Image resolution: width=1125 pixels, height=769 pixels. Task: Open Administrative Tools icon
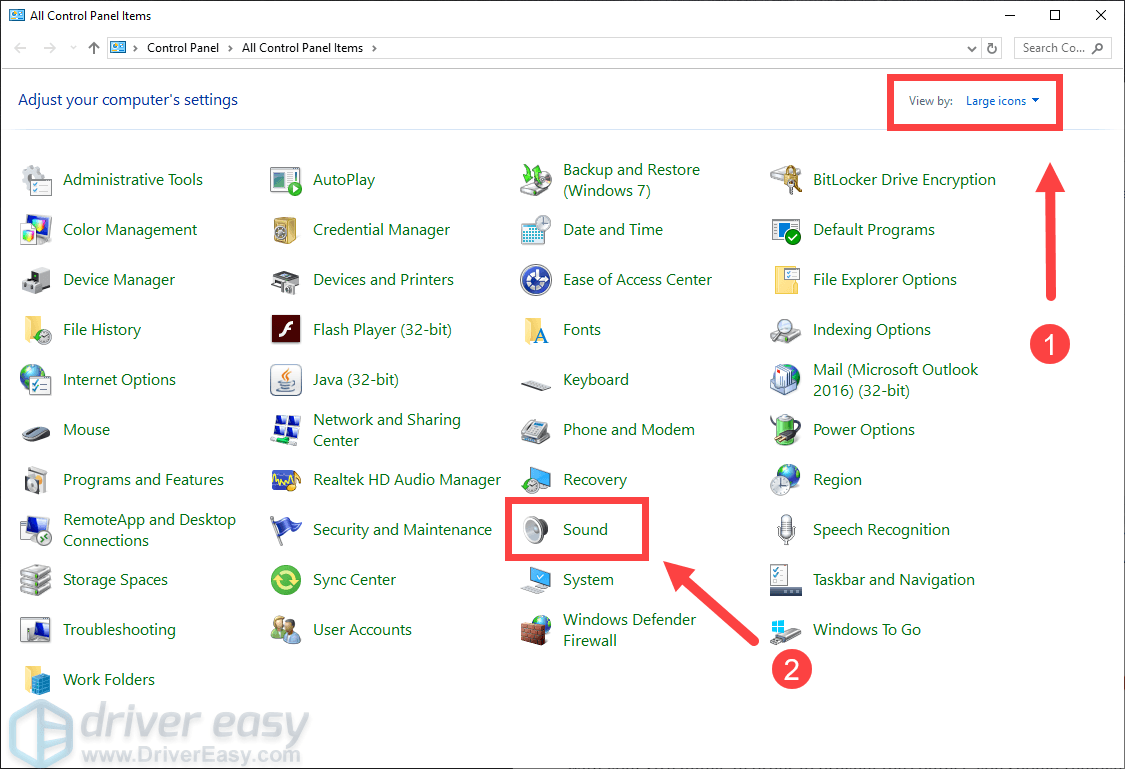click(36, 180)
